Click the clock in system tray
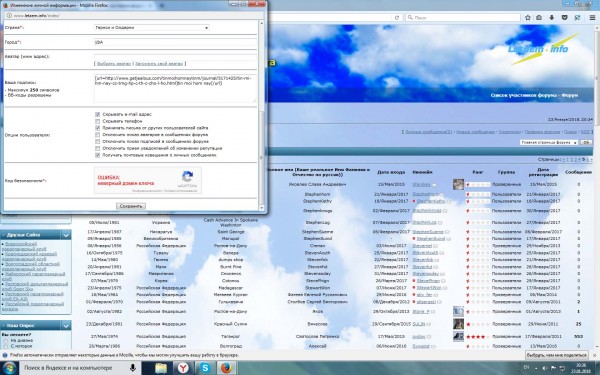 point(580,368)
